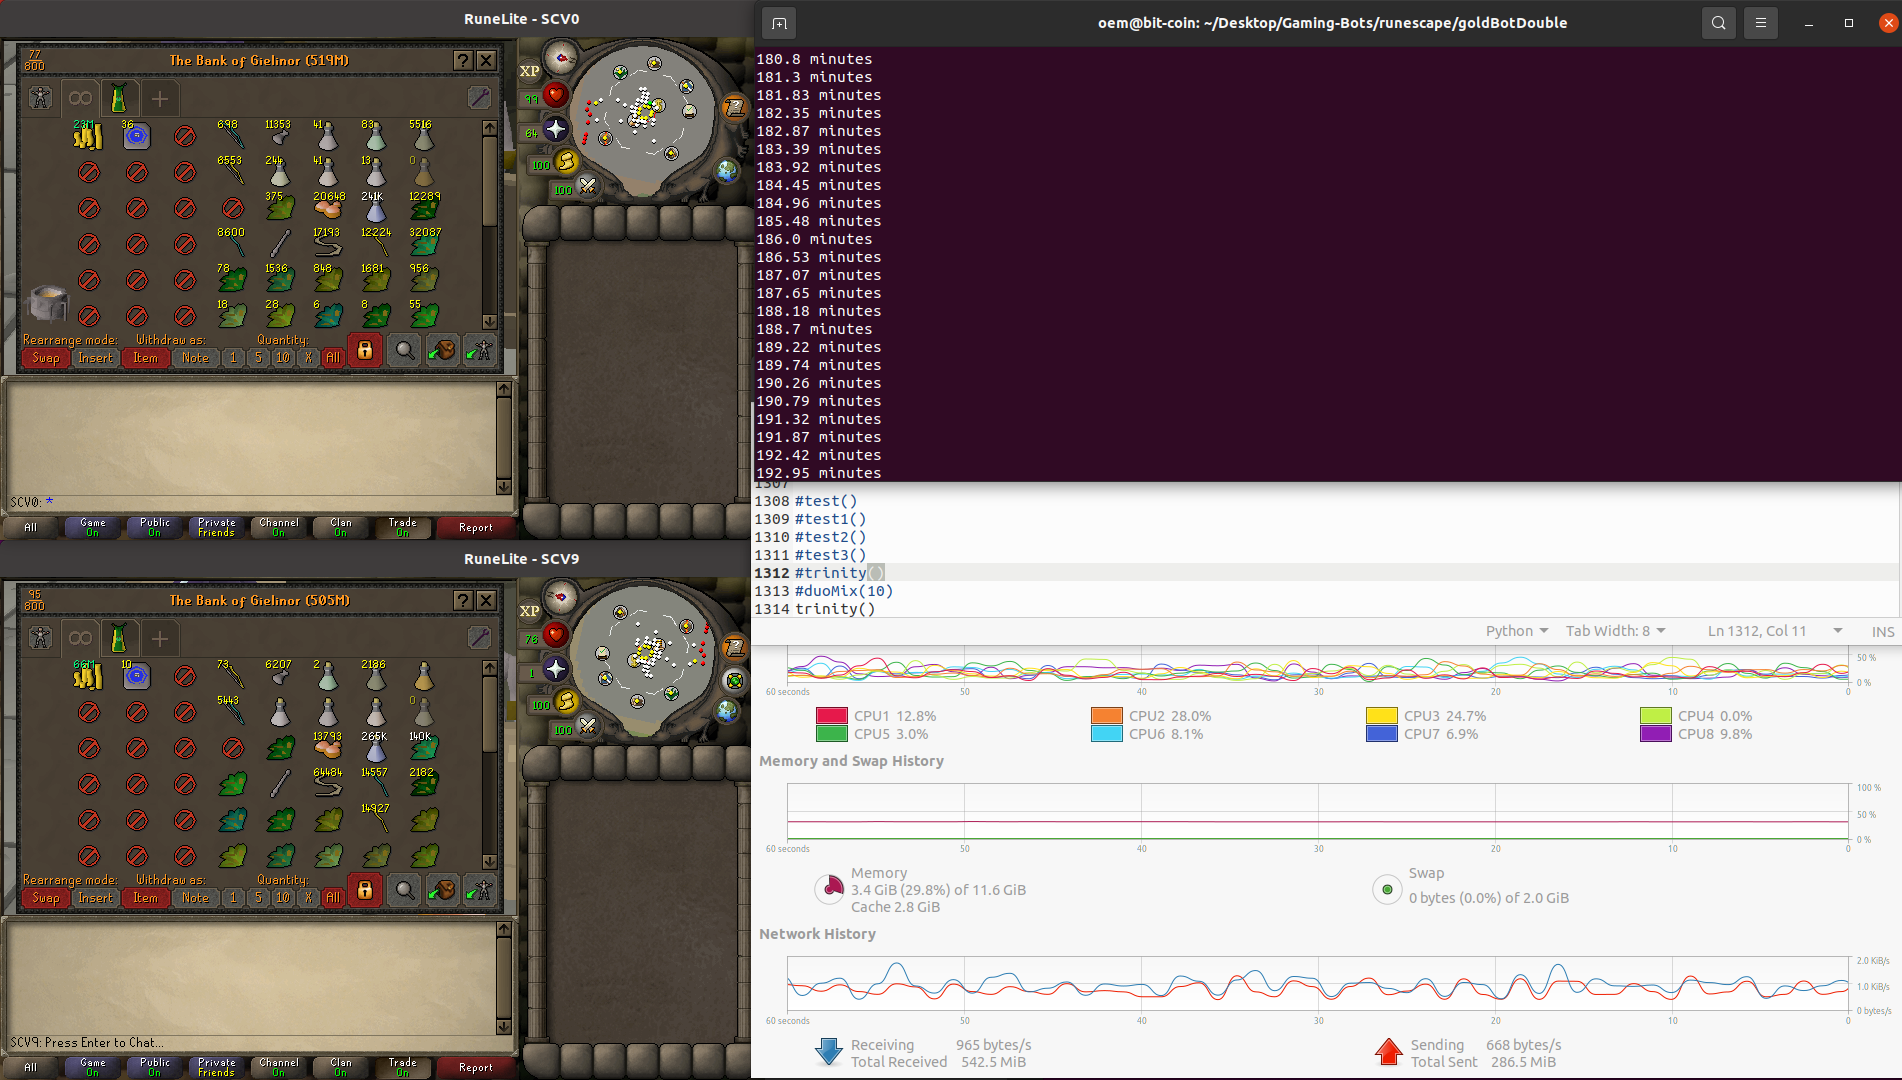Screen dimensions: 1902x1080
Task: Set quantity to All in SCV0 bank
Action: [333, 357]
